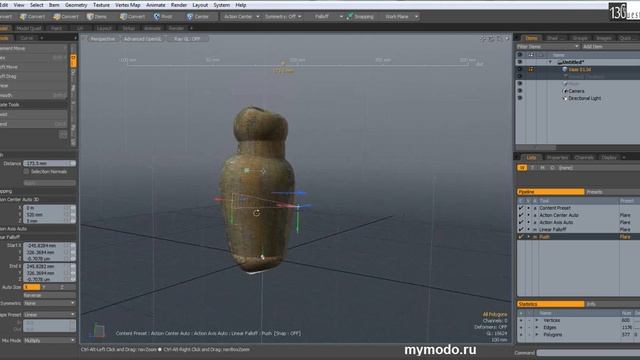Image resolution: width=640 pixels, height=360 pixels.
Task: Click the second viewport navigation icon at top right
Action: tap(491, 39)
